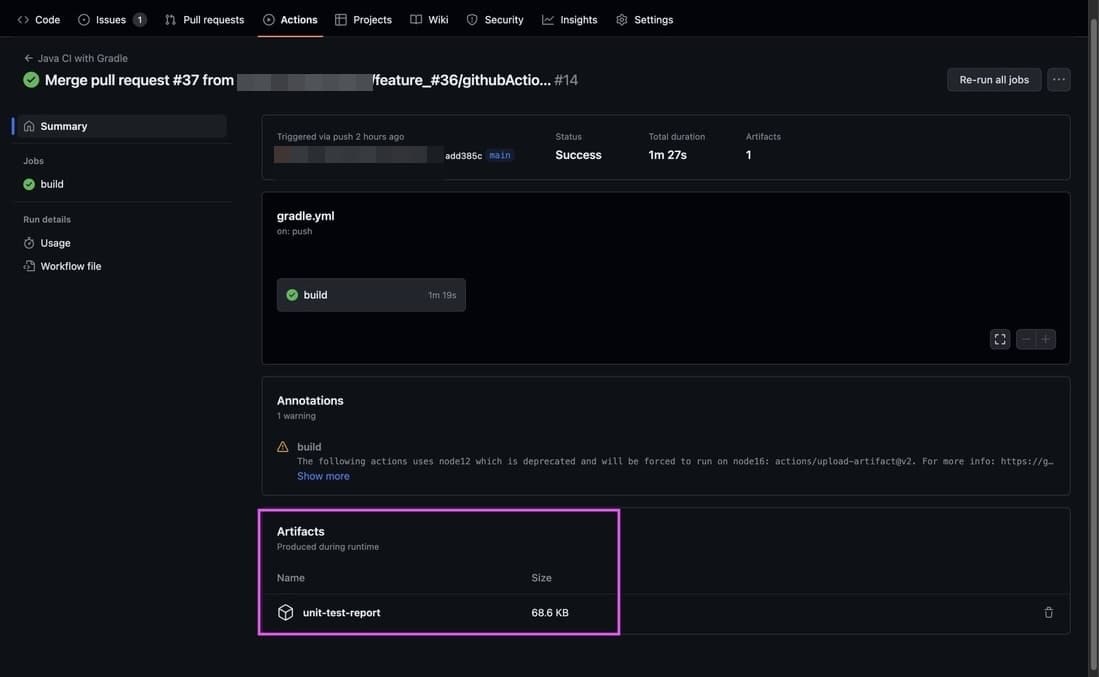The height and width of the screenshot is (677, 1099).
Task: Click the Insights graph icon
Action: tap(547, 20)
